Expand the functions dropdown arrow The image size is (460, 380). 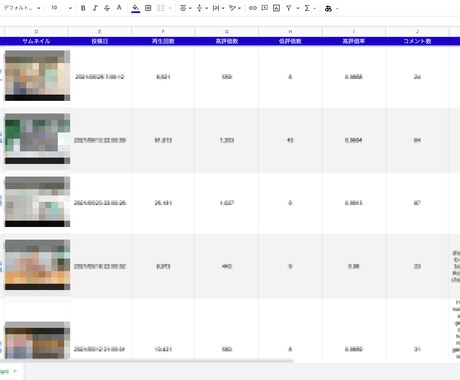click(x=314, y=8)
